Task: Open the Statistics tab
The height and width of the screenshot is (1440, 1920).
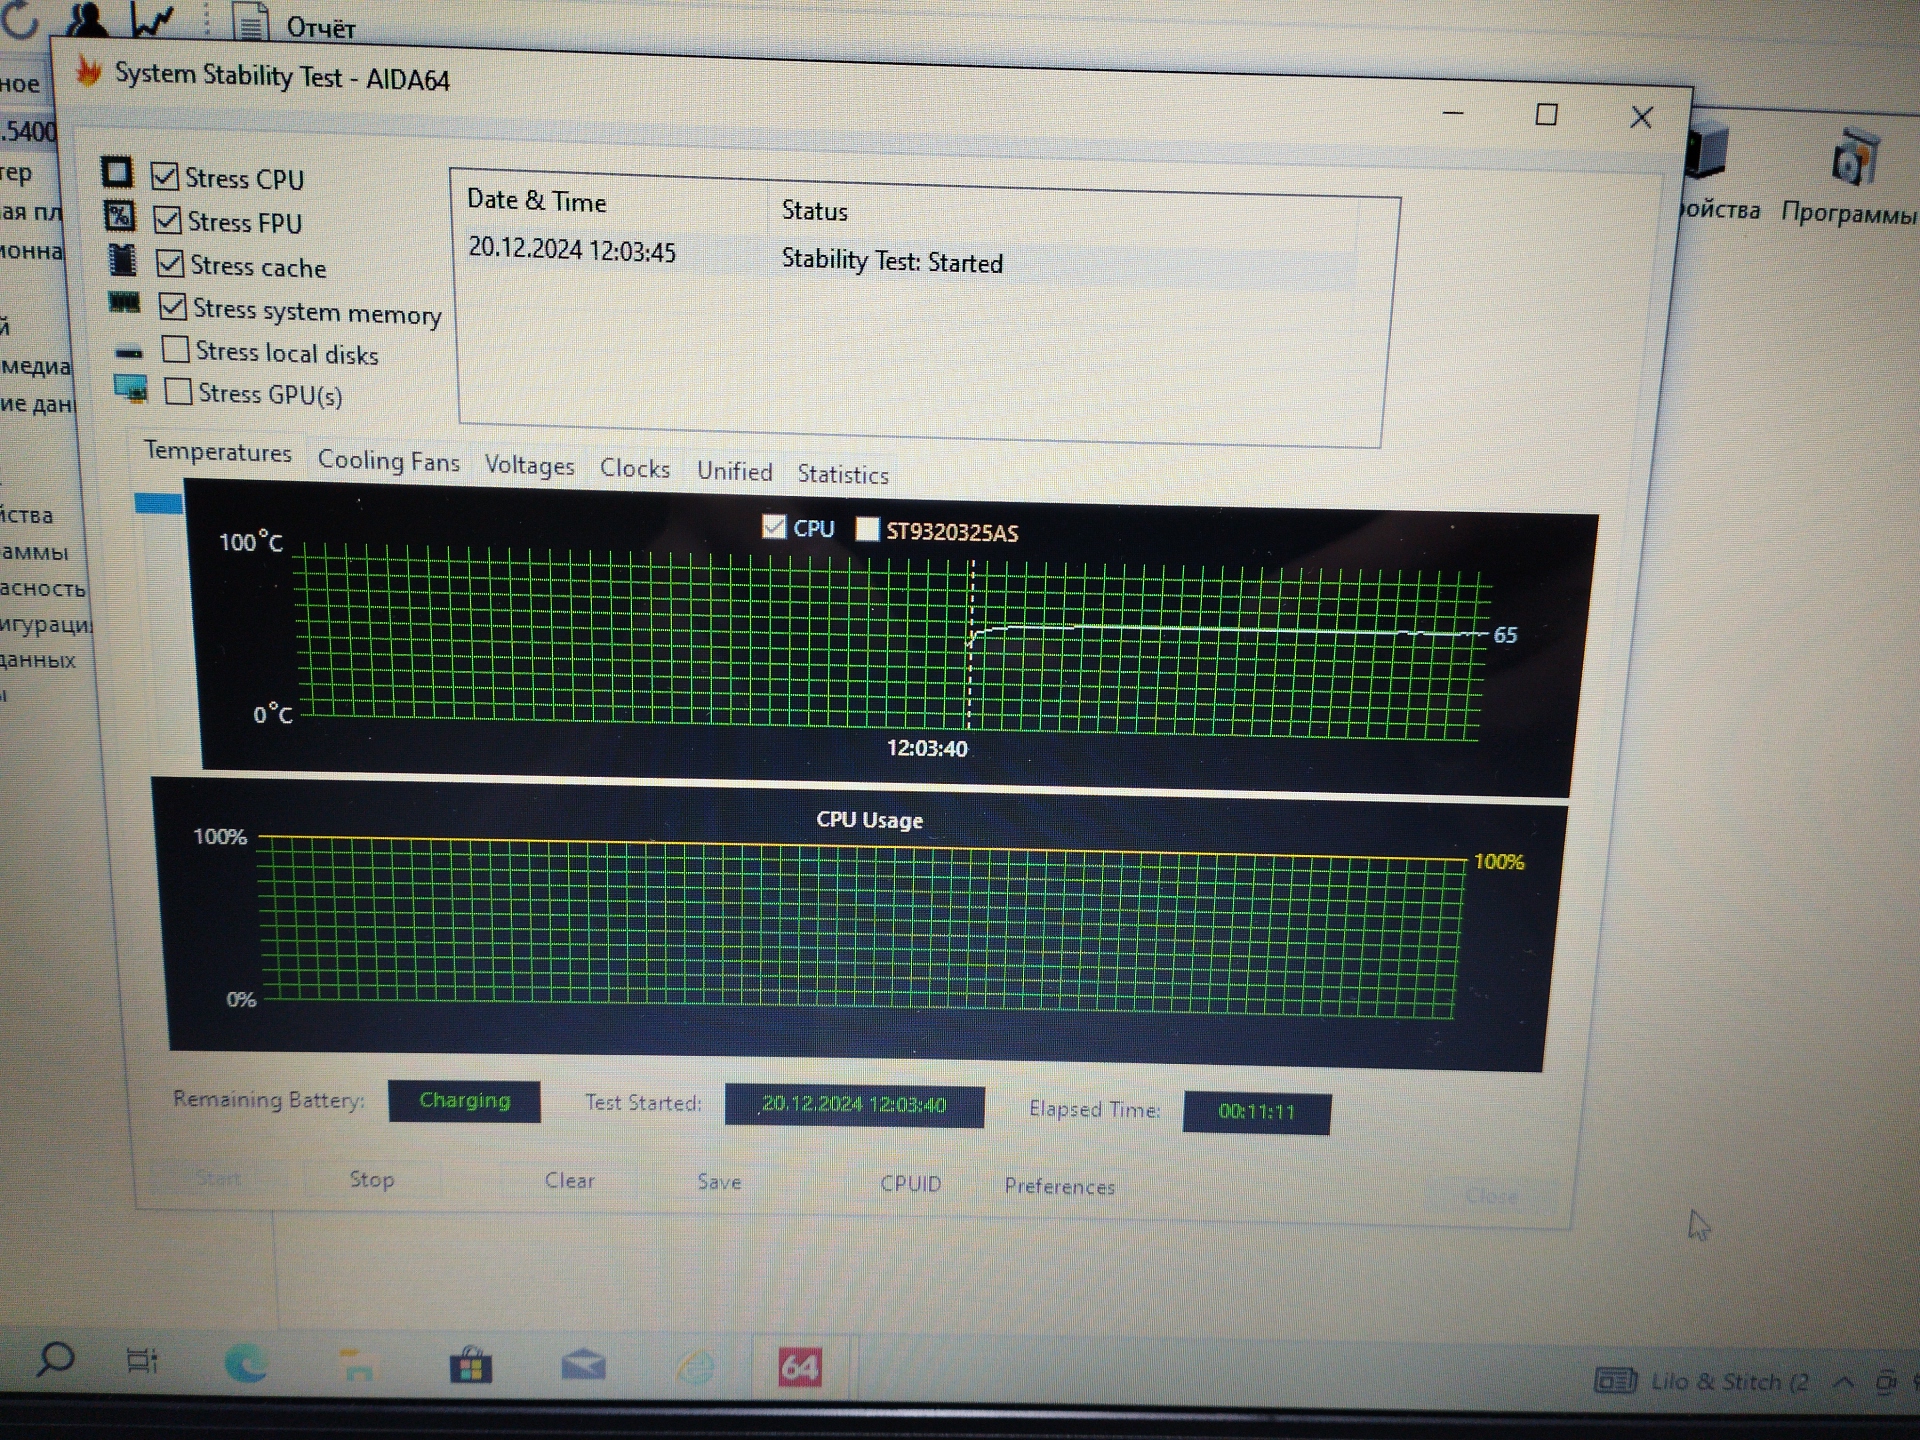Action: [842, 474]
